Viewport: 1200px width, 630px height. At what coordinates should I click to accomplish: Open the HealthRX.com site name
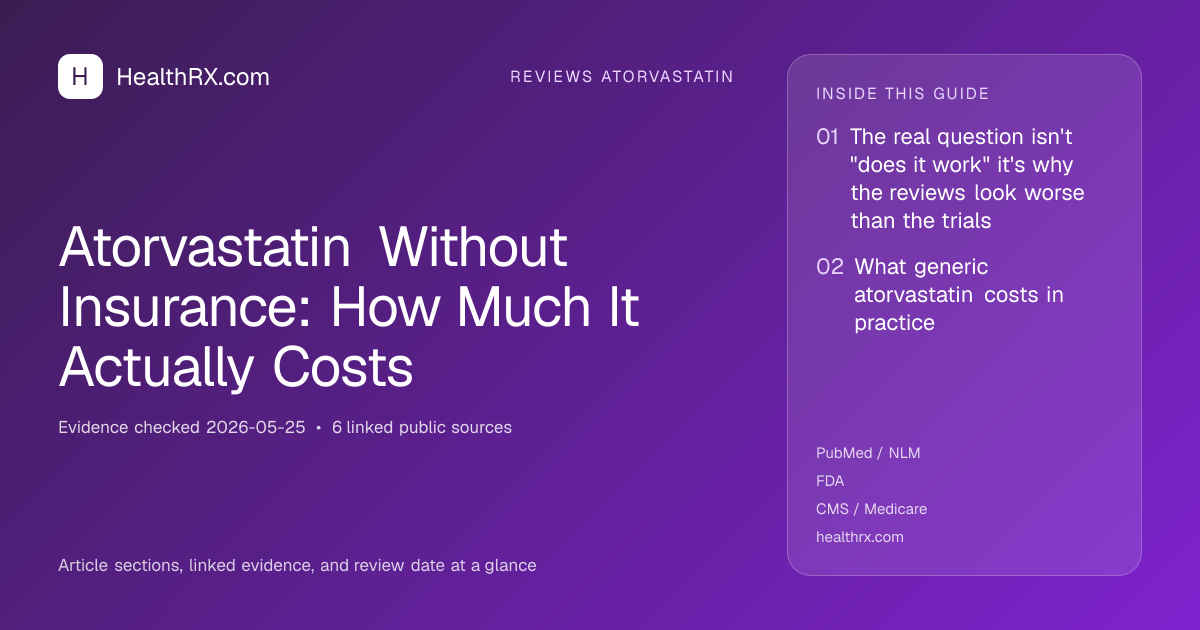click(193, 77)
